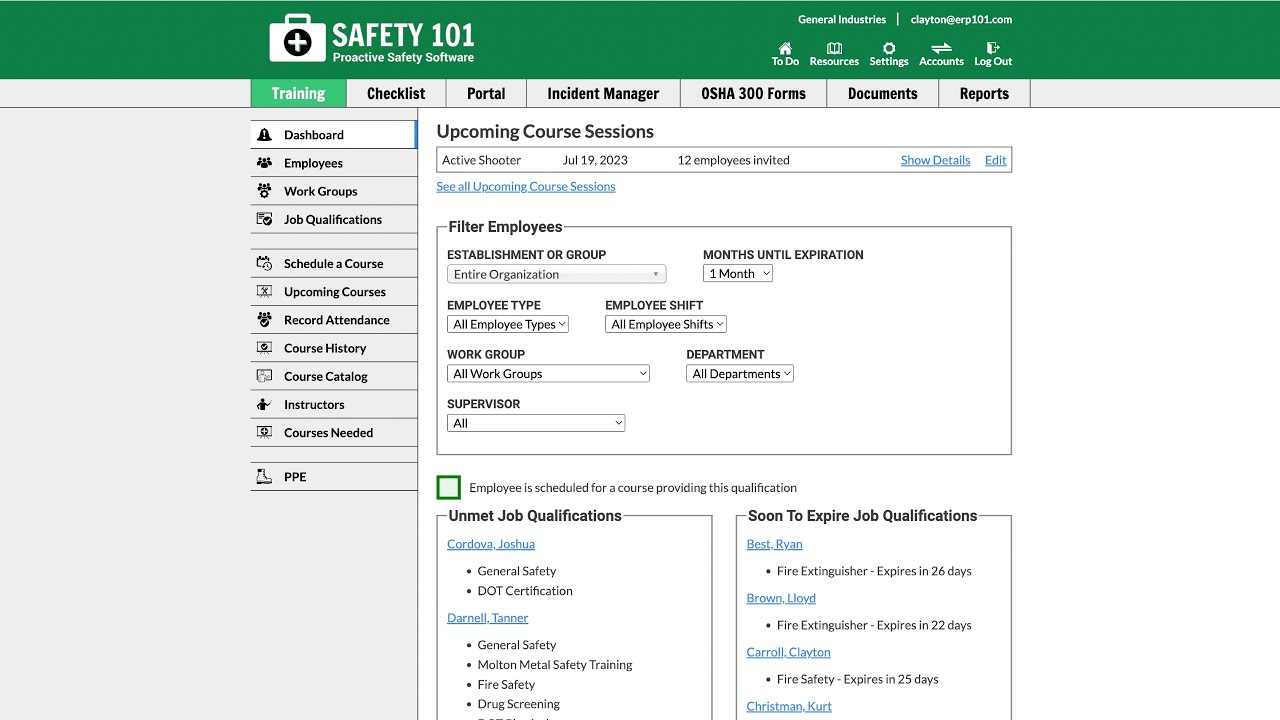Open the To Do home icon

785,48
